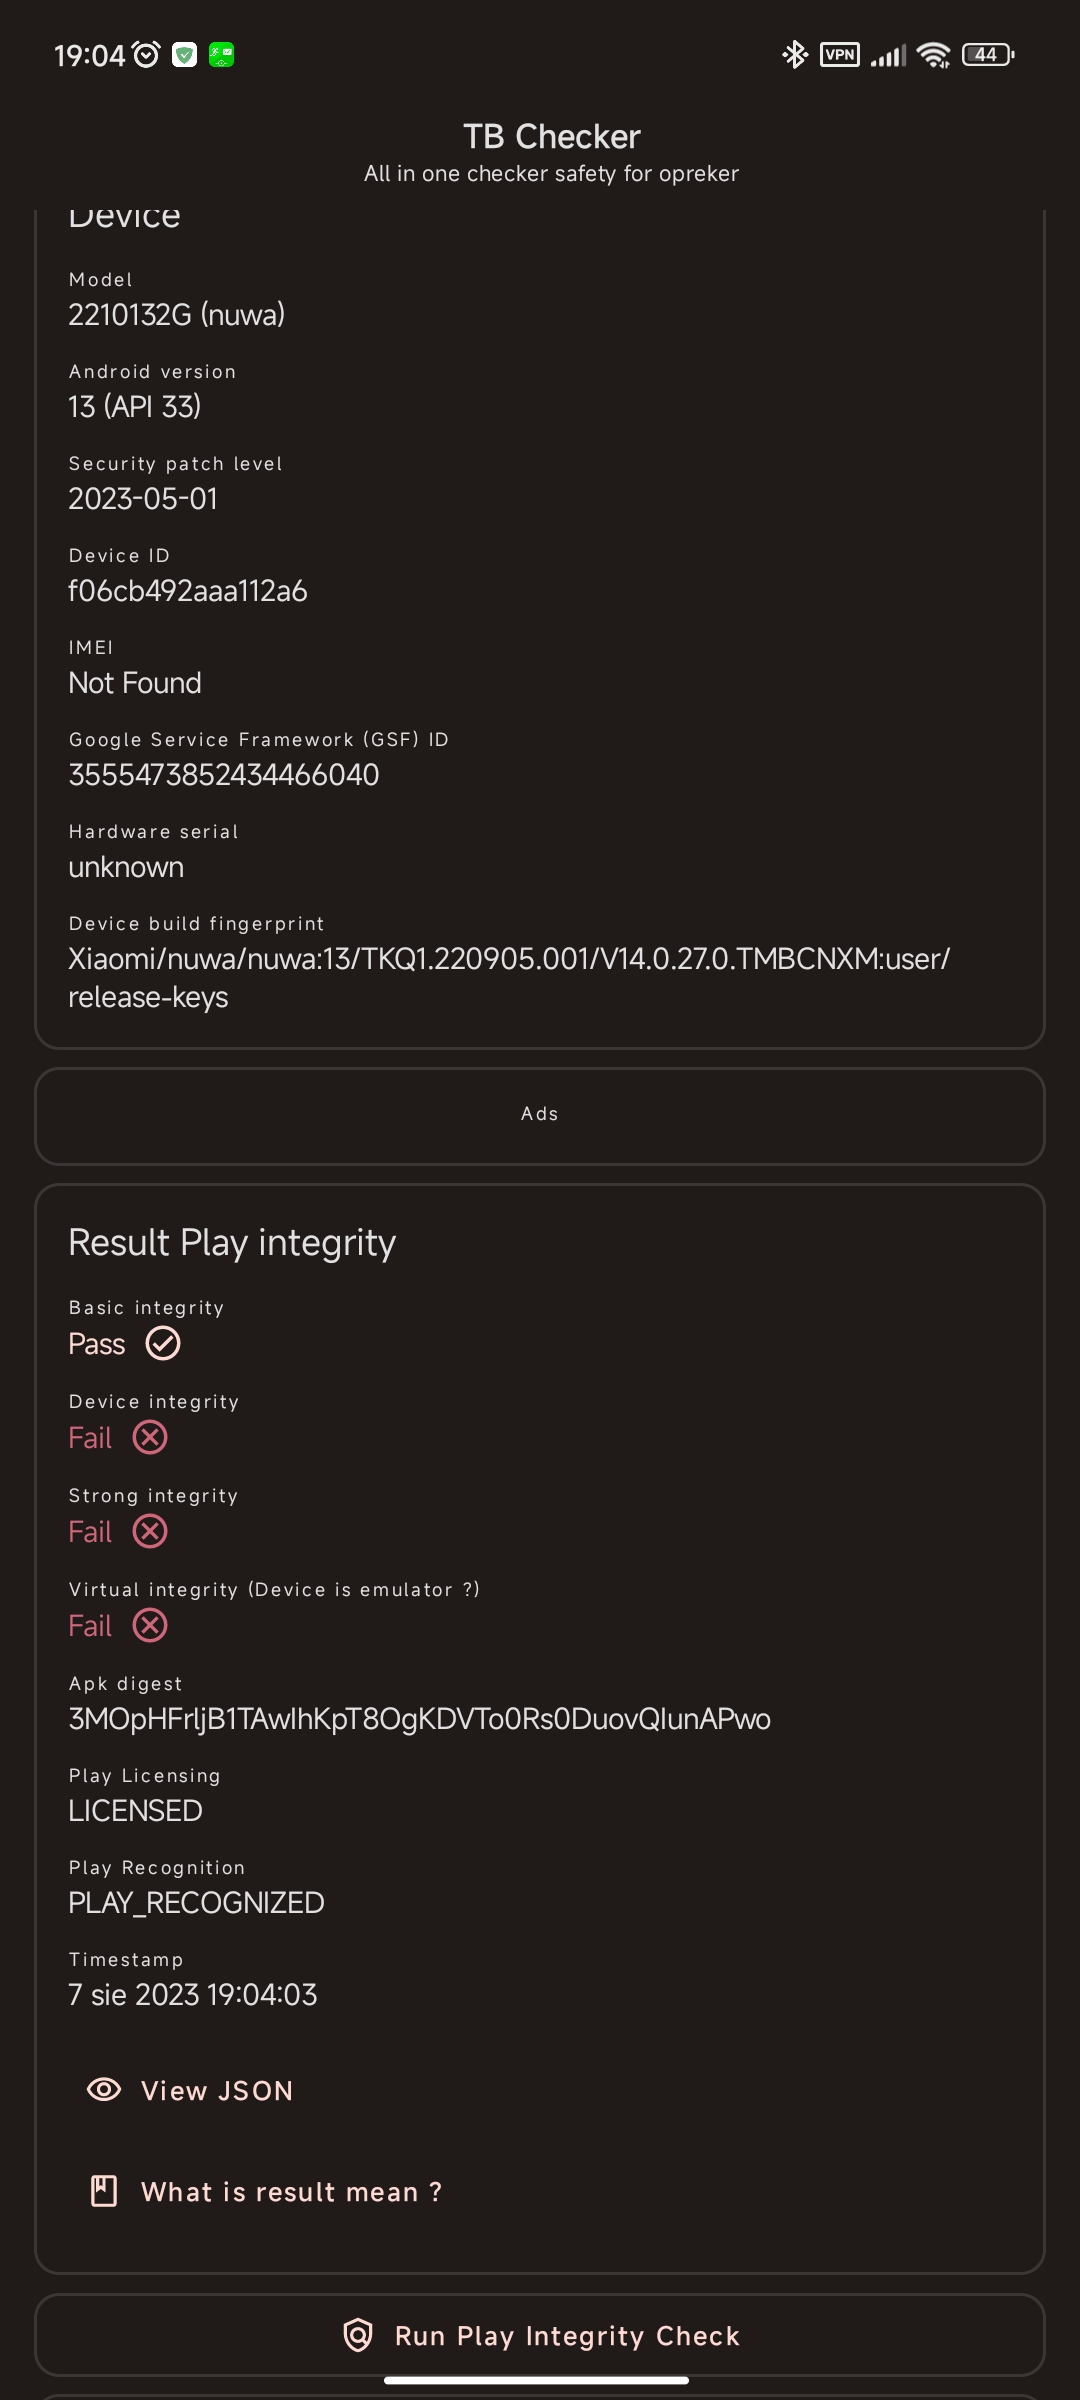Tap the eye icon beside View JSON

[x=104, y=2090]
